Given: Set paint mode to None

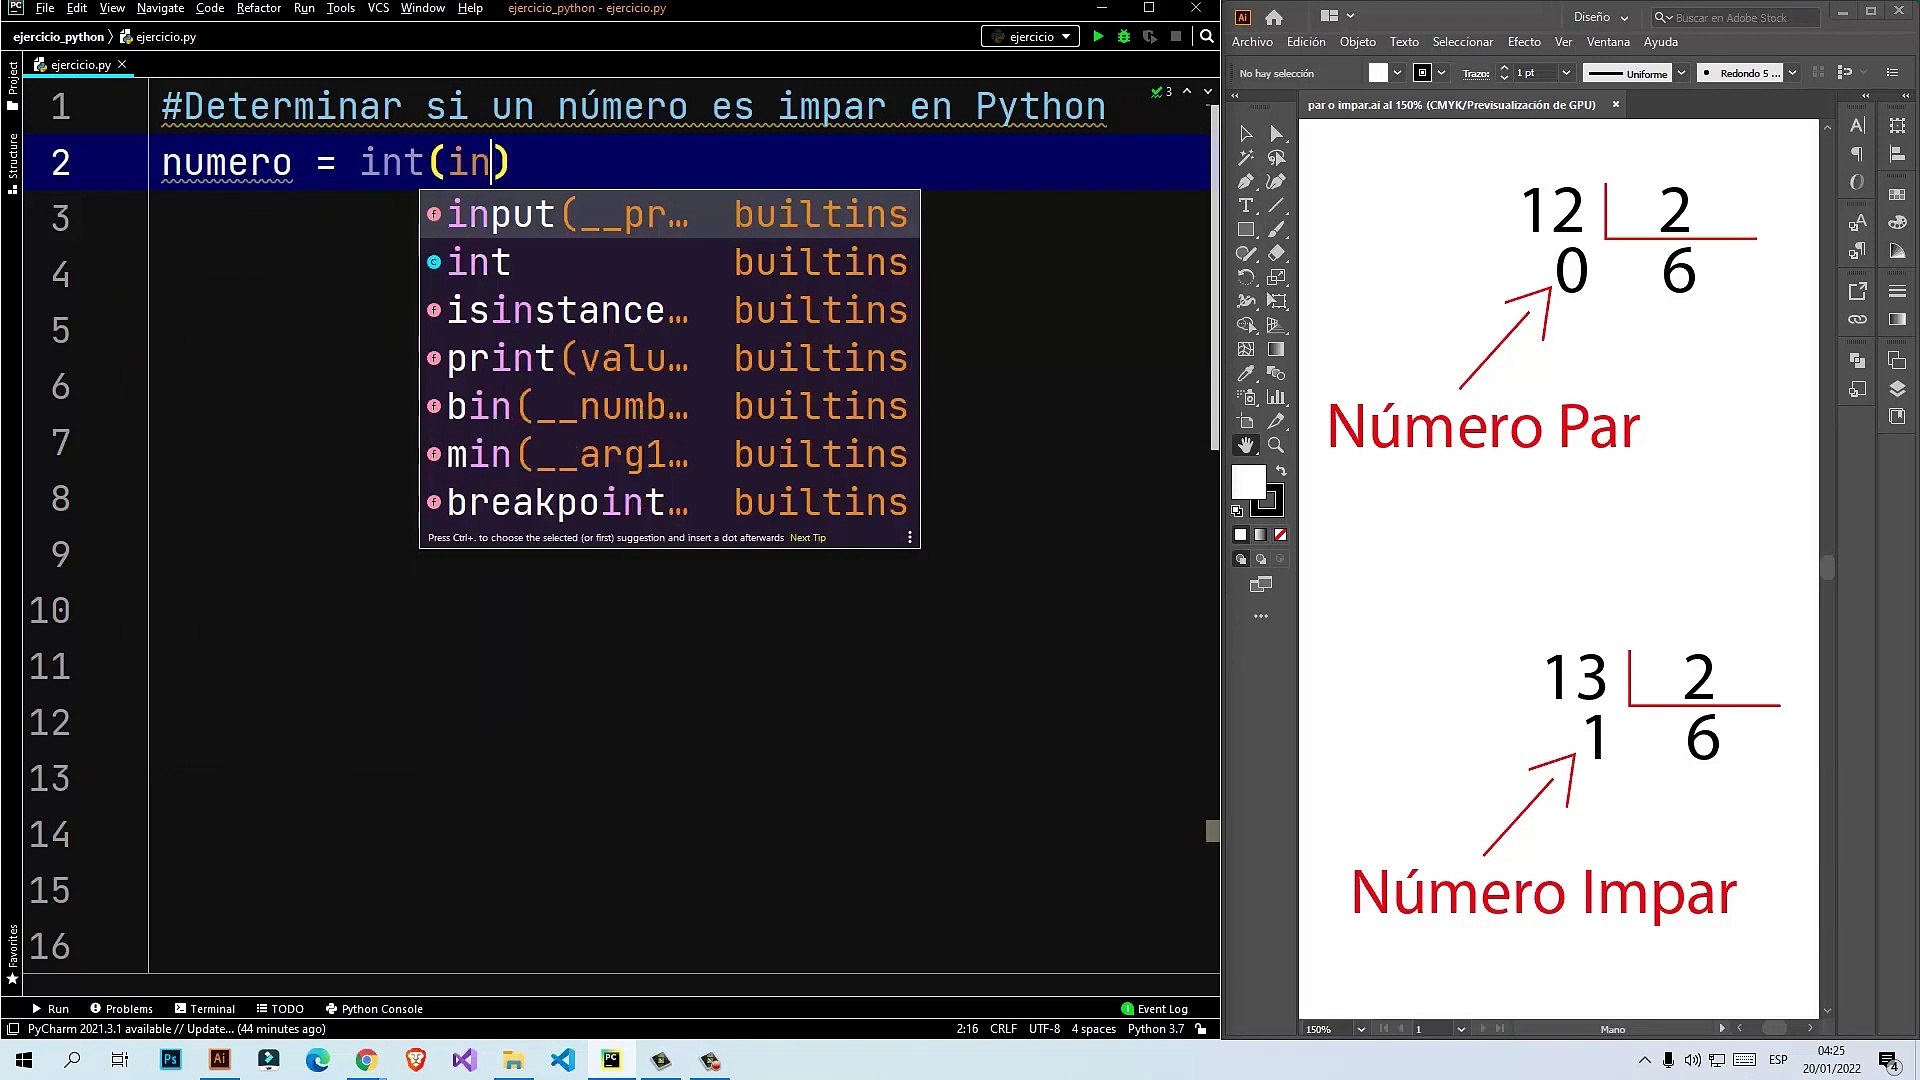Looking at the screenshot, I should point(1280,535).
